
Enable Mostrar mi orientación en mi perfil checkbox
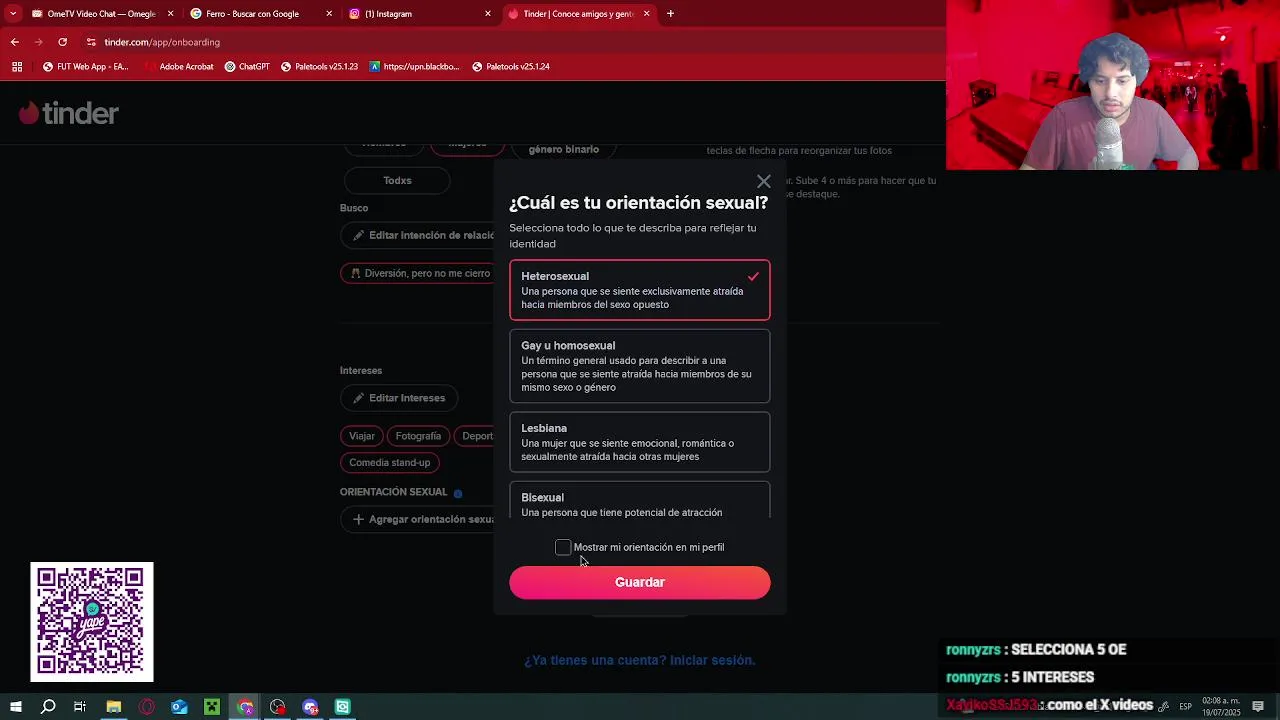(x=563, y=547)
